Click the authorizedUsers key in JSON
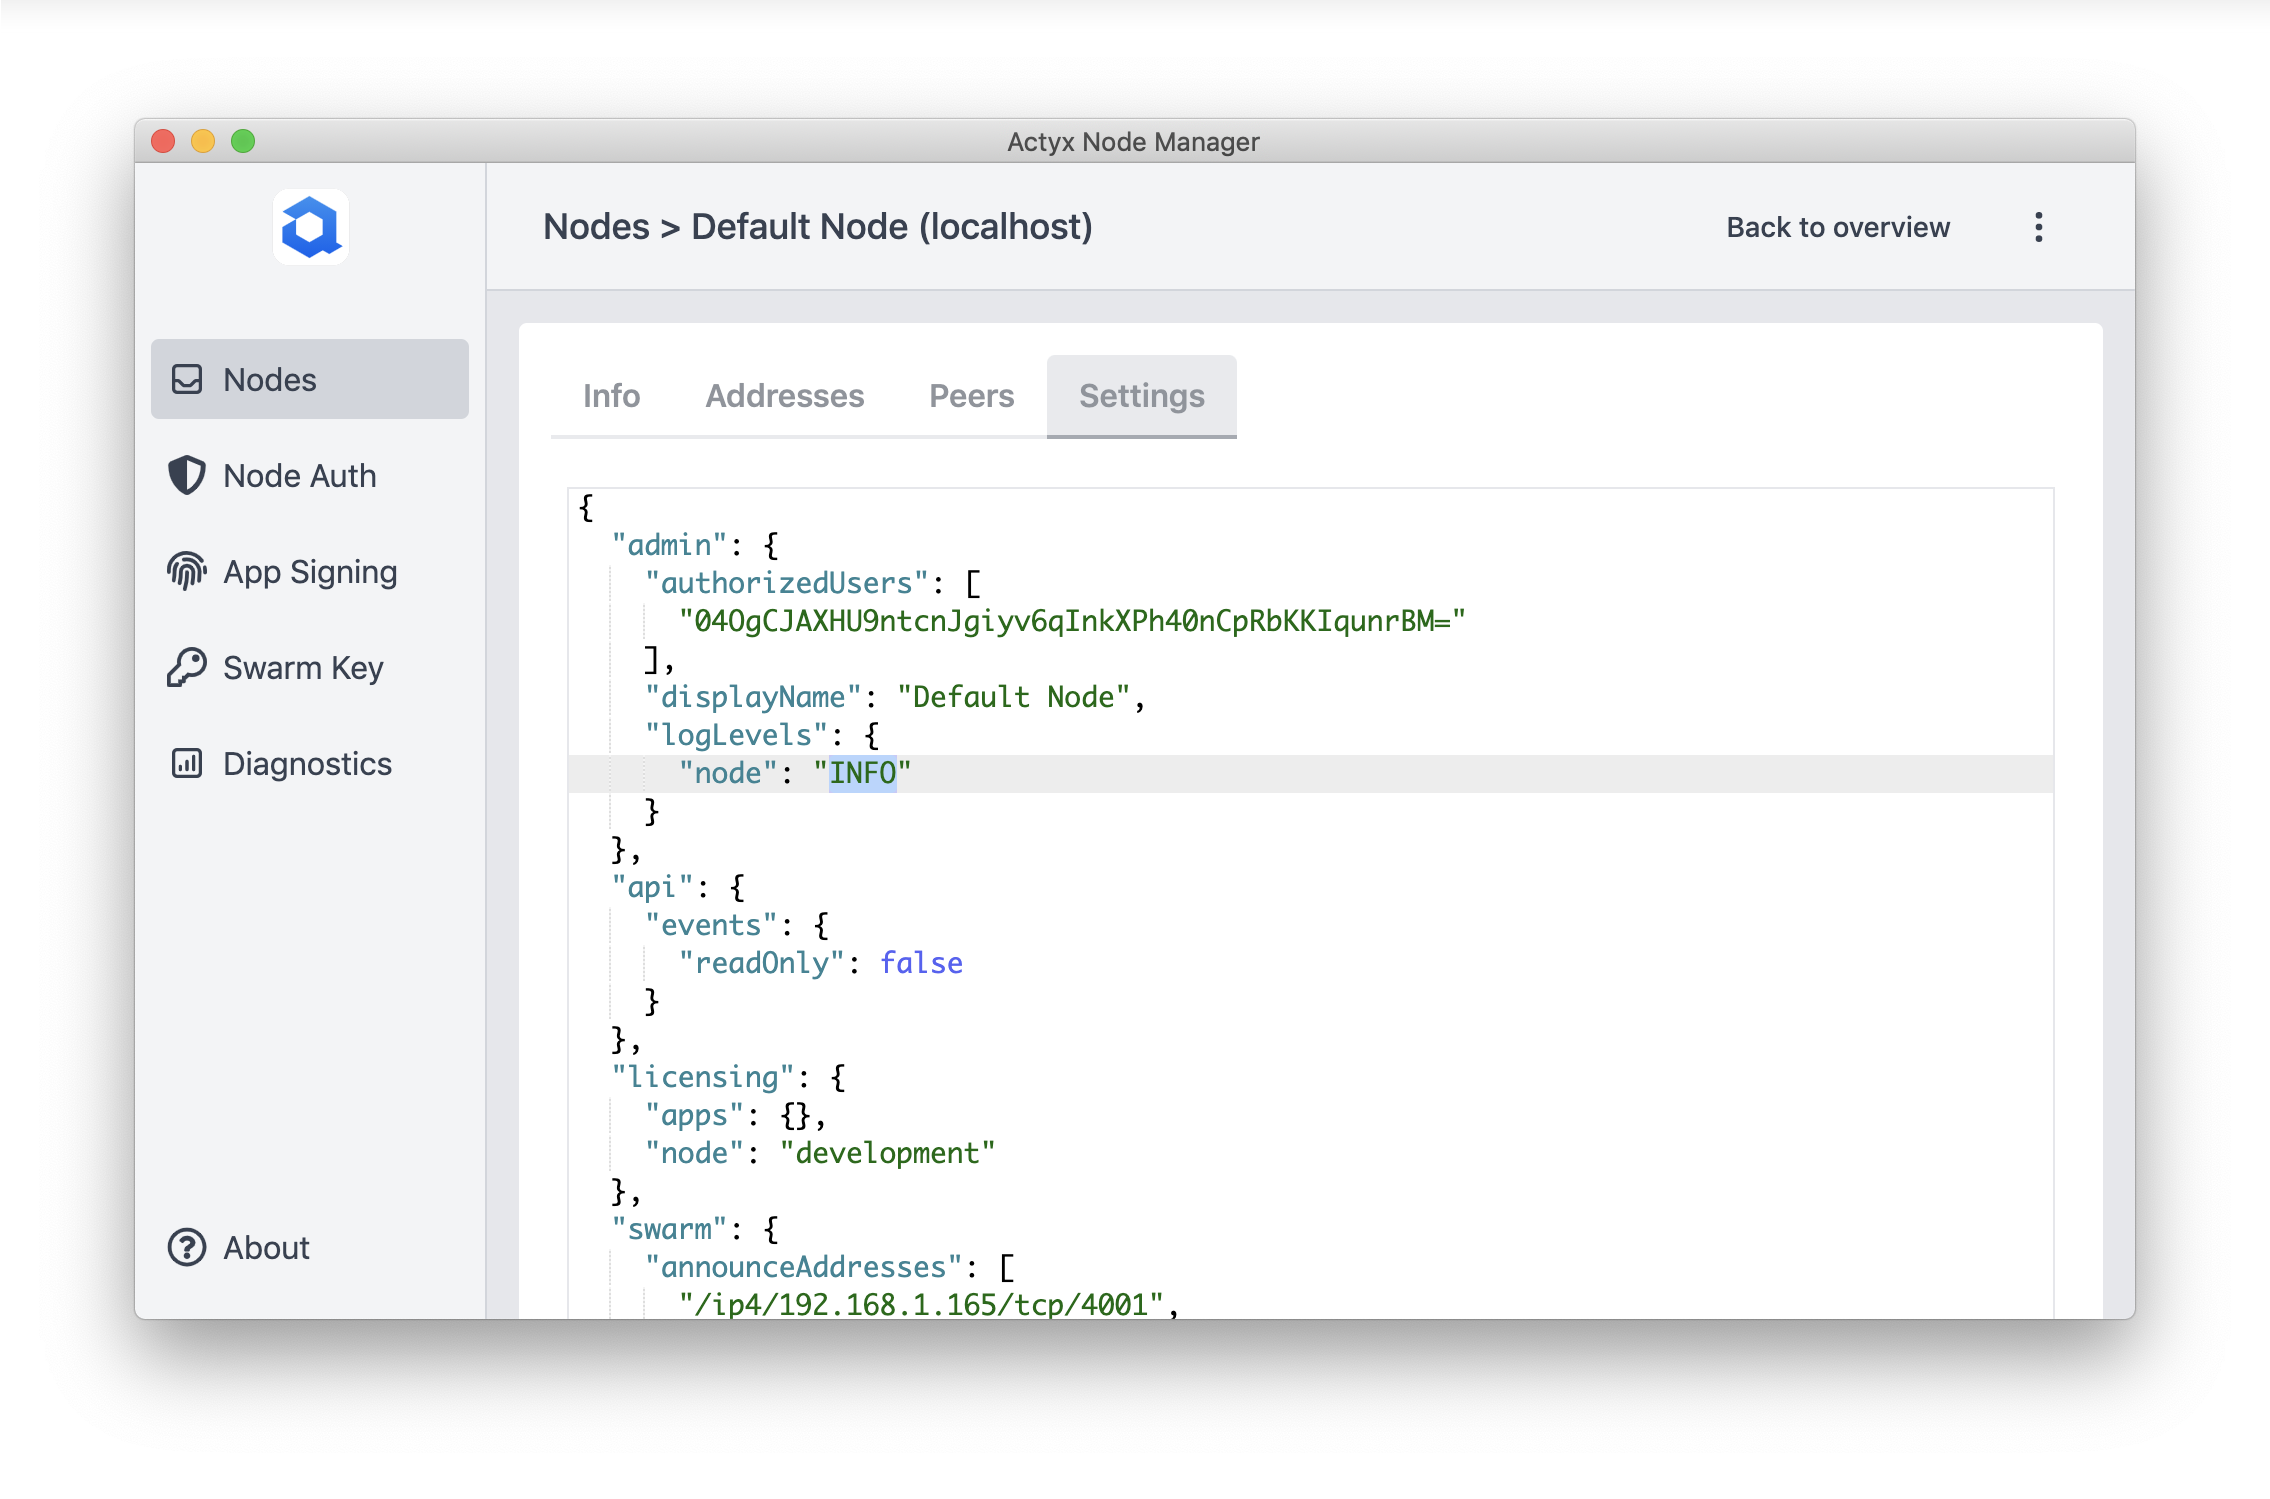The width and height of the screenshot is (2270, 1499). 788,582
